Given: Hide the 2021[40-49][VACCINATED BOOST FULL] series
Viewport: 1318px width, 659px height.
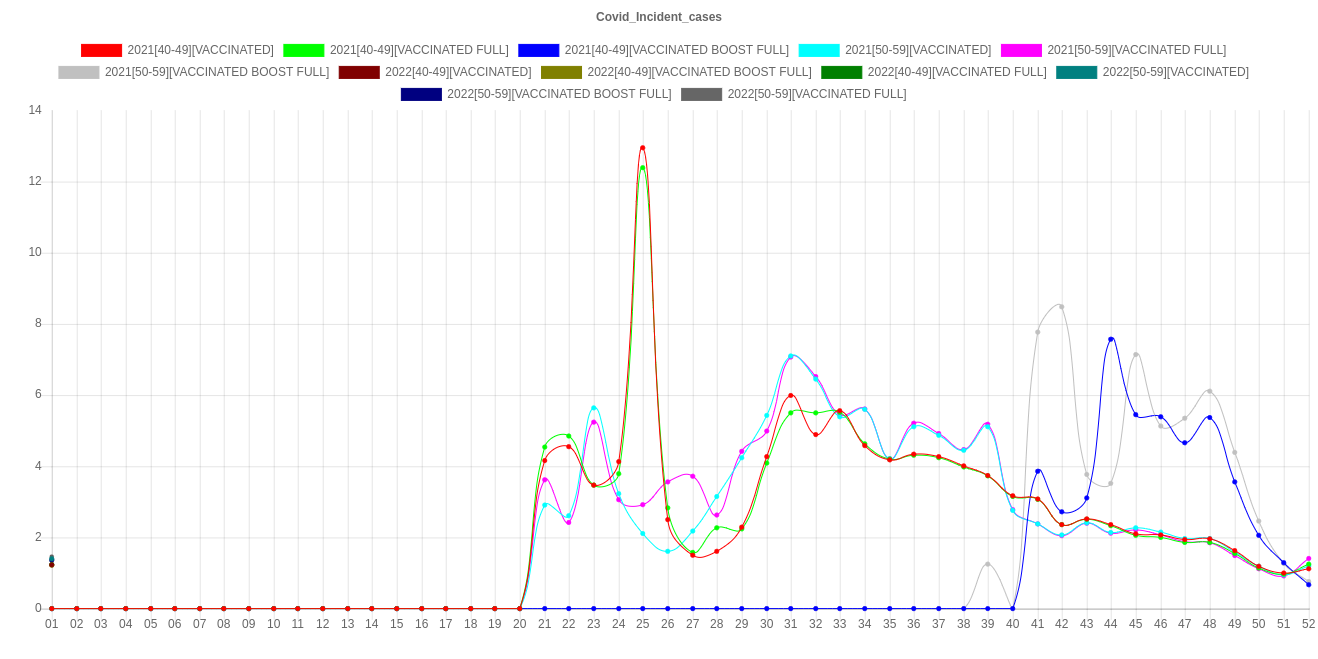Looking at the screenshot, I should click(539, 50).
